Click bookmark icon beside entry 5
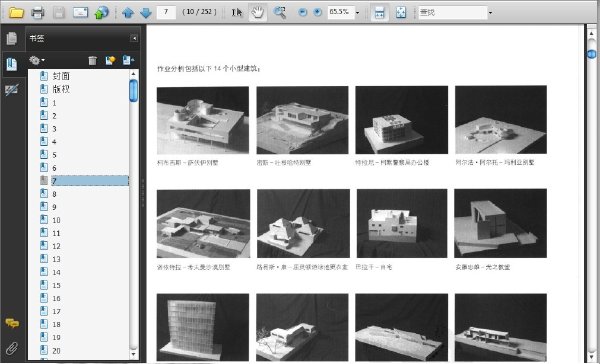600x364 pixels. (x=44, y=155)
